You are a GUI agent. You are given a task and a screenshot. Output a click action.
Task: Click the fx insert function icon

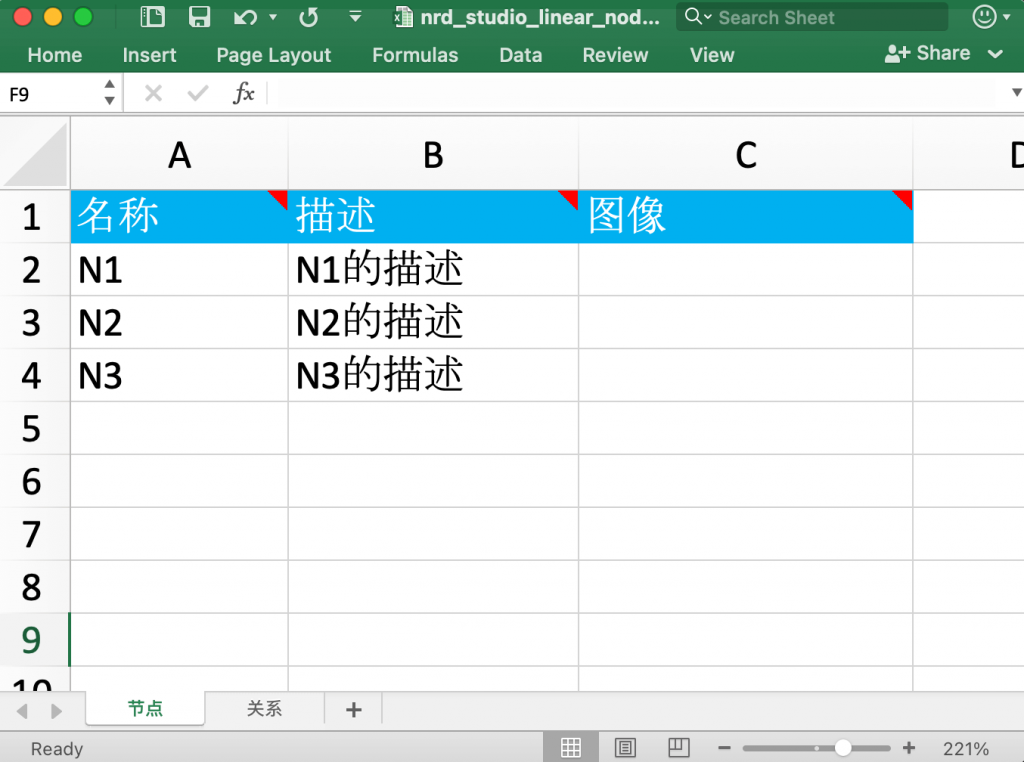tap(243, 94)
